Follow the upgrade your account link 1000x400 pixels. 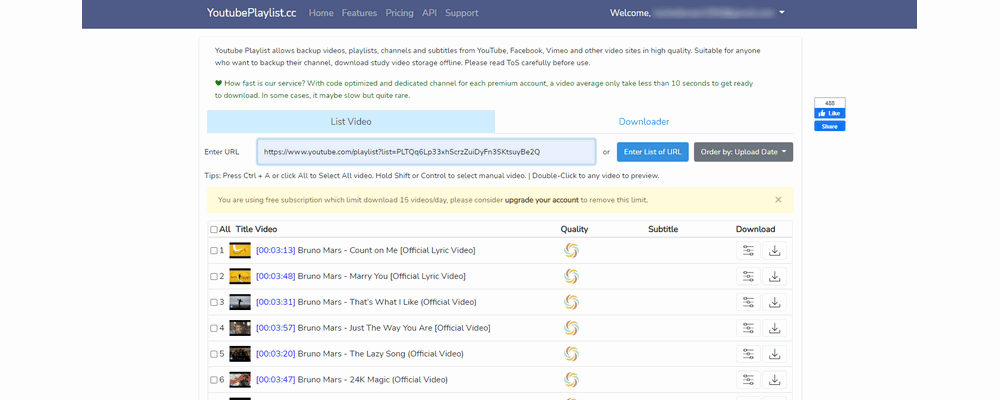541,200
